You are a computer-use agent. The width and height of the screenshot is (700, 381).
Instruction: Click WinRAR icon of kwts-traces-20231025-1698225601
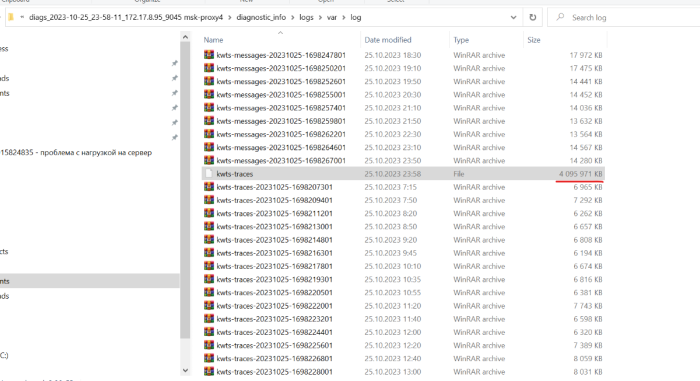coord(208,344)
